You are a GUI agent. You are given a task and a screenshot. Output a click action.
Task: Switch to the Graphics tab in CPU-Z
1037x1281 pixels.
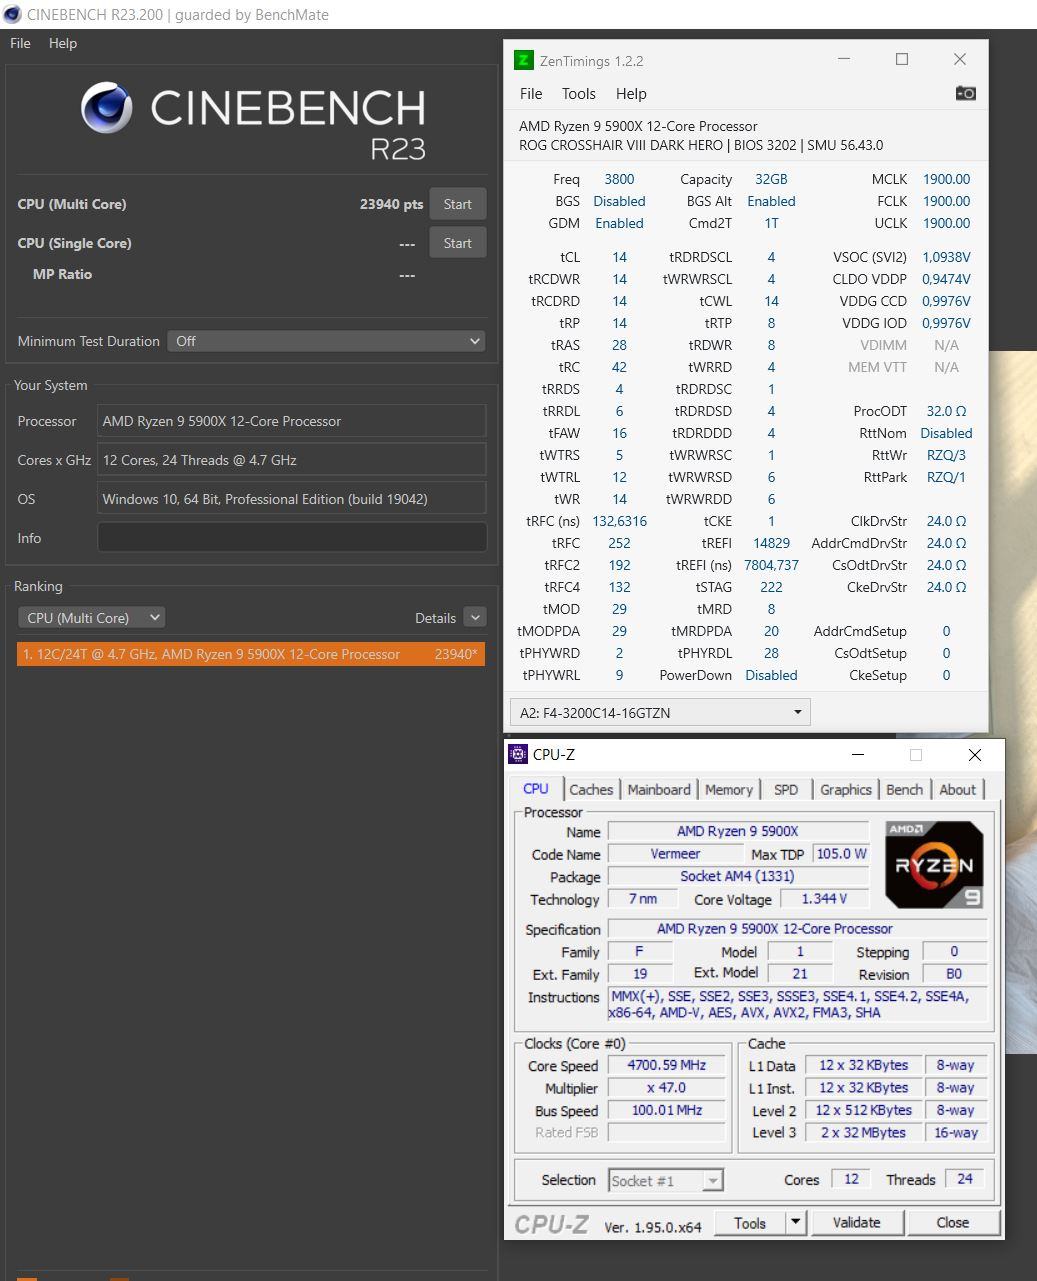[x=846, y=790]
